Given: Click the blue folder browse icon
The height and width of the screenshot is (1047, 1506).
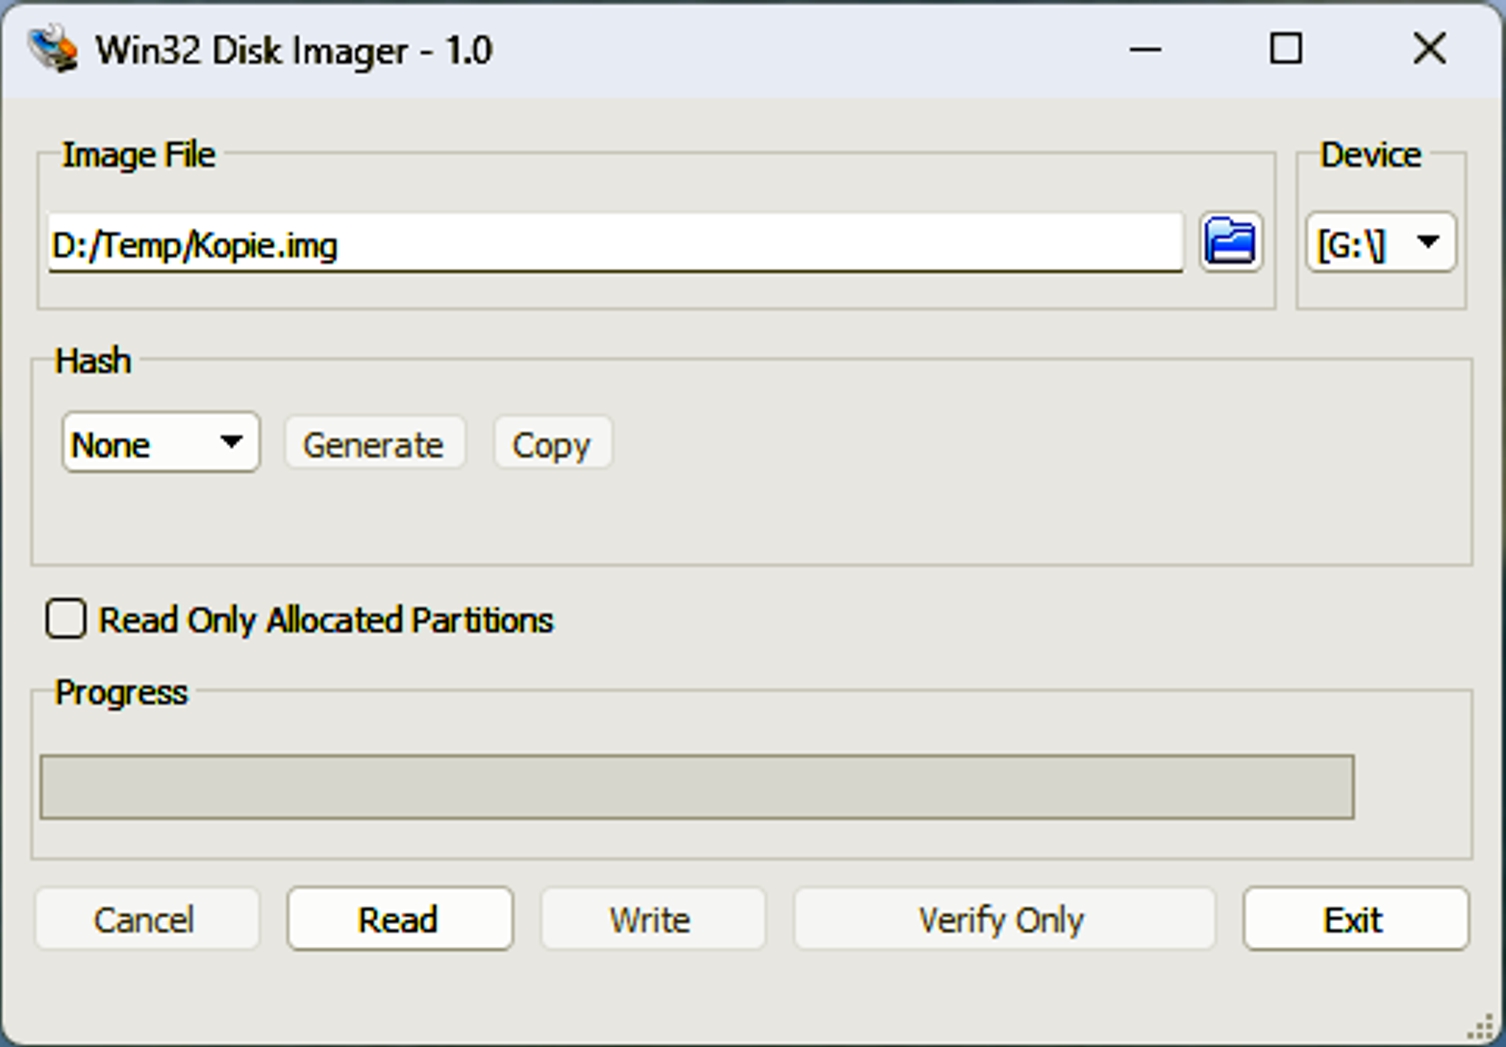Looking at the screenshot, I should pyautogui.click(x=1230, y=242).
